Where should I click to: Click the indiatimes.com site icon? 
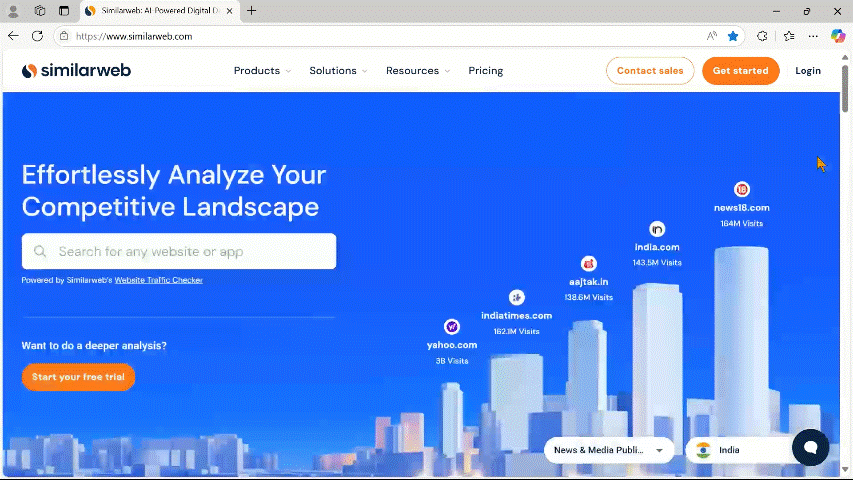click(x=517, y=297)
